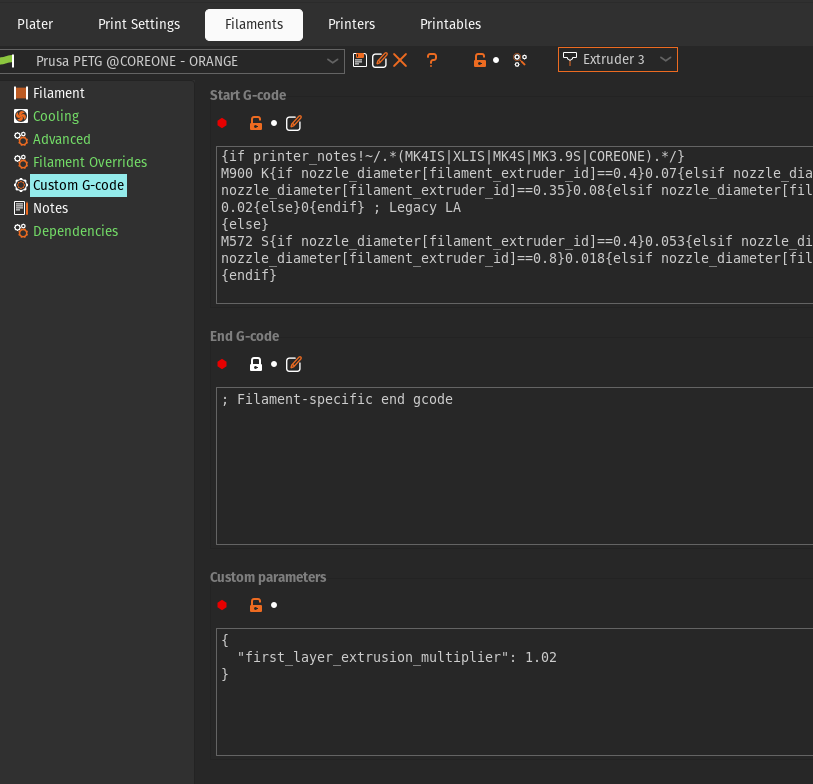Switch to the Print Settings tab
The image size is (813, 784).
pyautogui.click(x=139, y=24)
